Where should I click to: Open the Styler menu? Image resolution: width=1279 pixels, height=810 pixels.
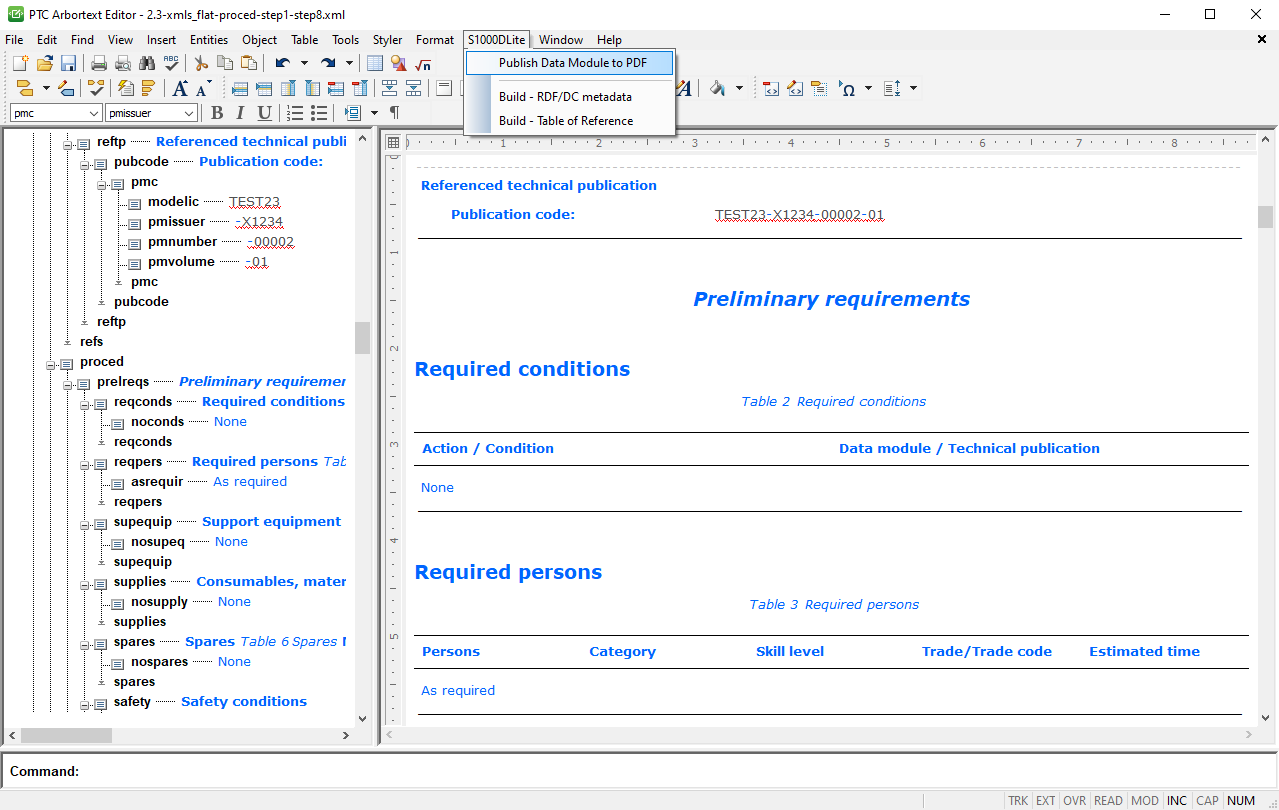click(387, 40)
